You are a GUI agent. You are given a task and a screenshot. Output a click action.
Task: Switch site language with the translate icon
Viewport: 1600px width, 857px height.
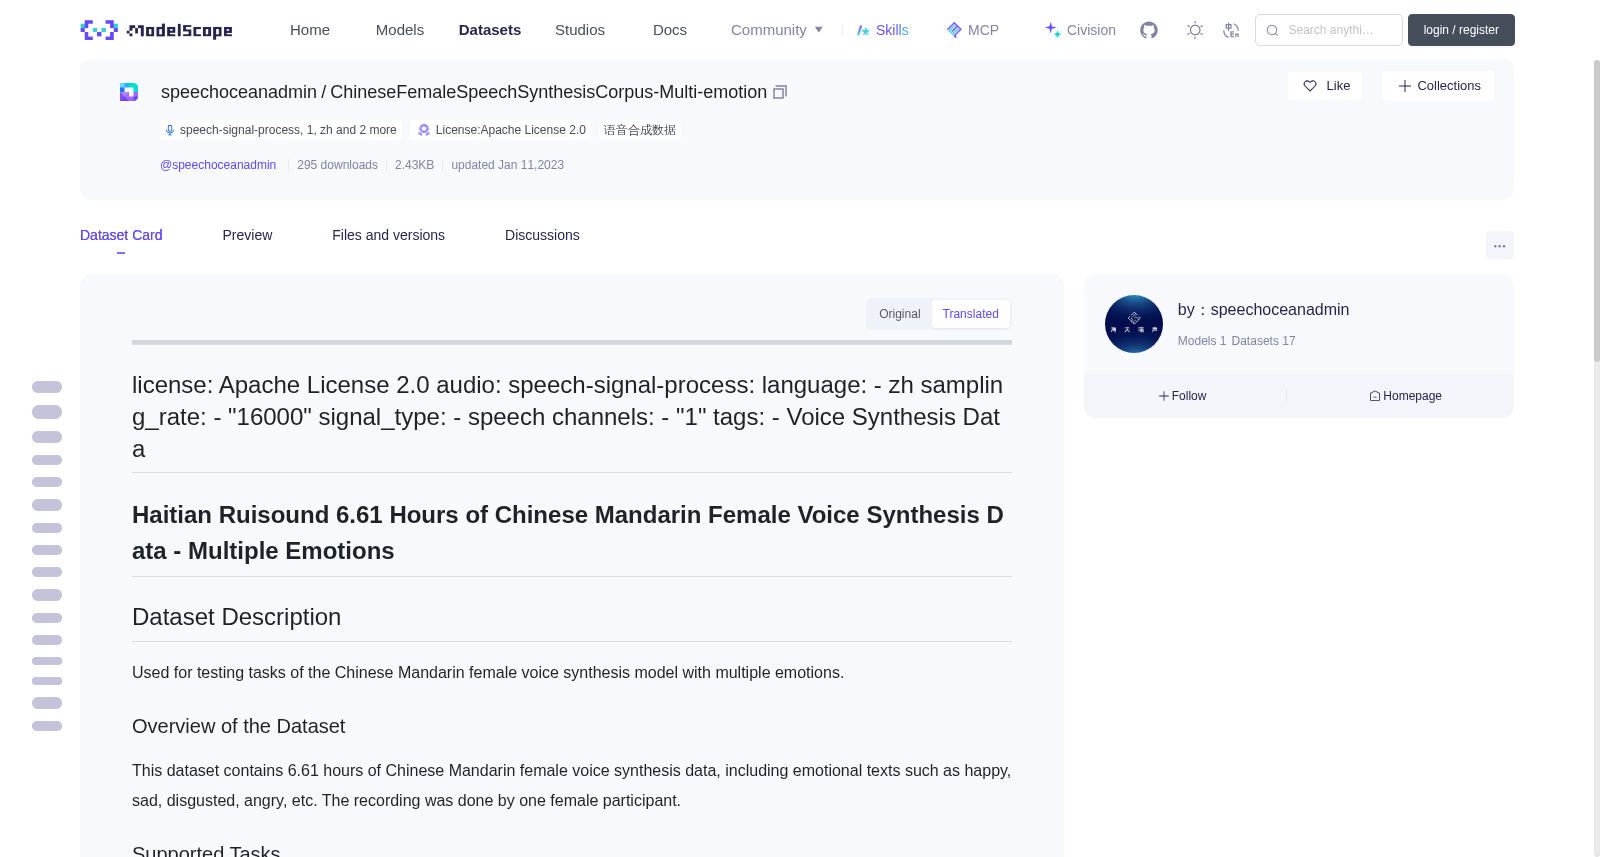(x=1231, y=30)
